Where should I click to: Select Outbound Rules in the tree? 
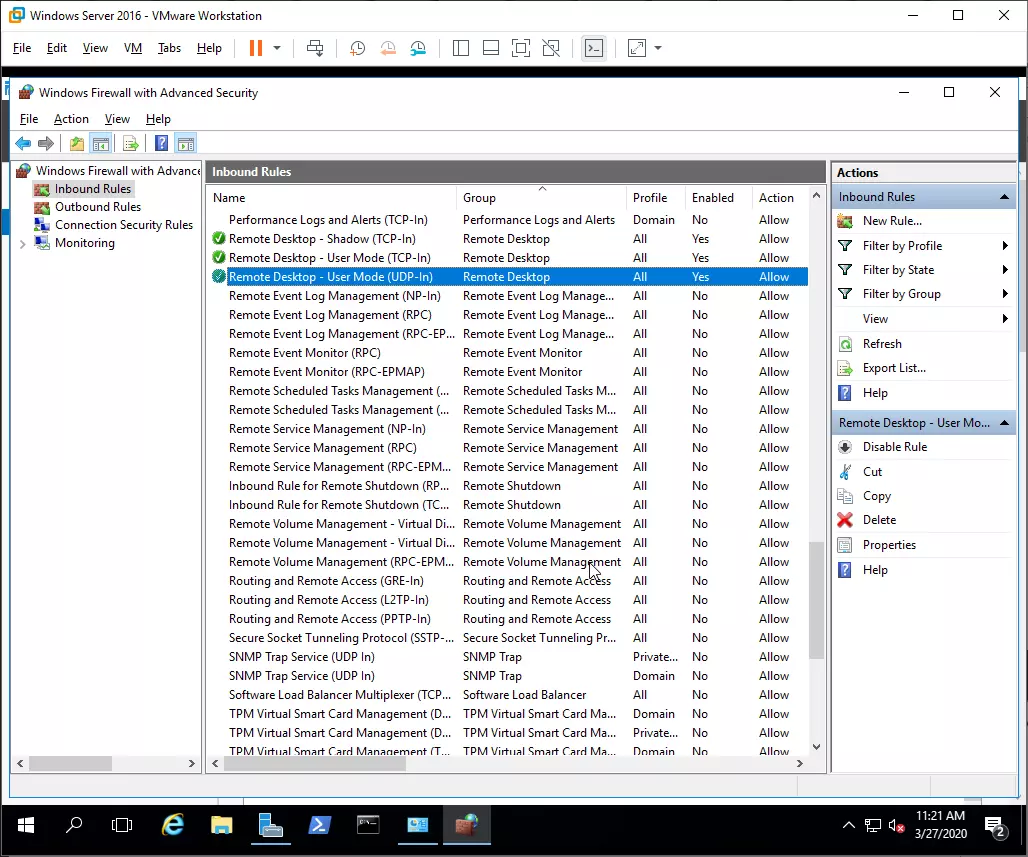[x=98, y=207]
